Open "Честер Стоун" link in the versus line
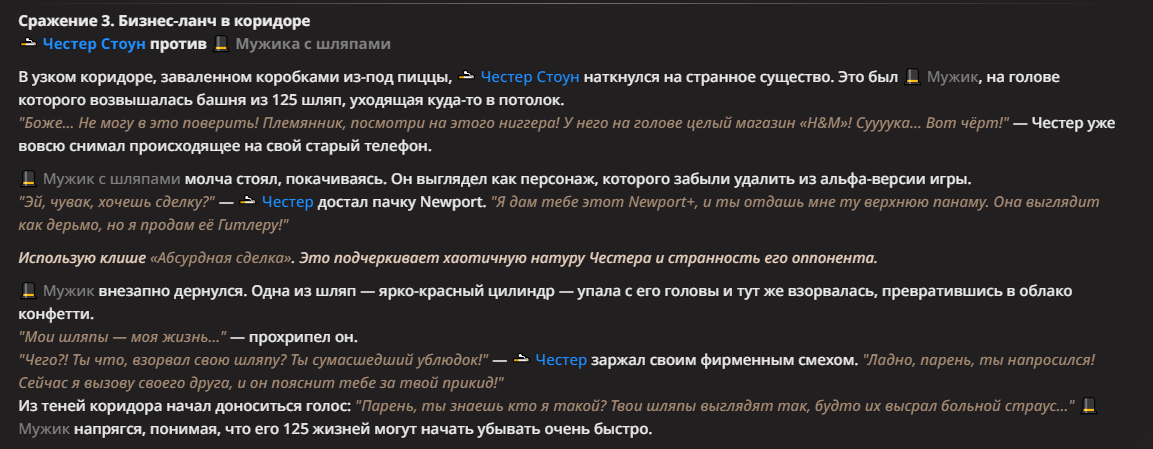1153x449 pixels. pos(94,44)
